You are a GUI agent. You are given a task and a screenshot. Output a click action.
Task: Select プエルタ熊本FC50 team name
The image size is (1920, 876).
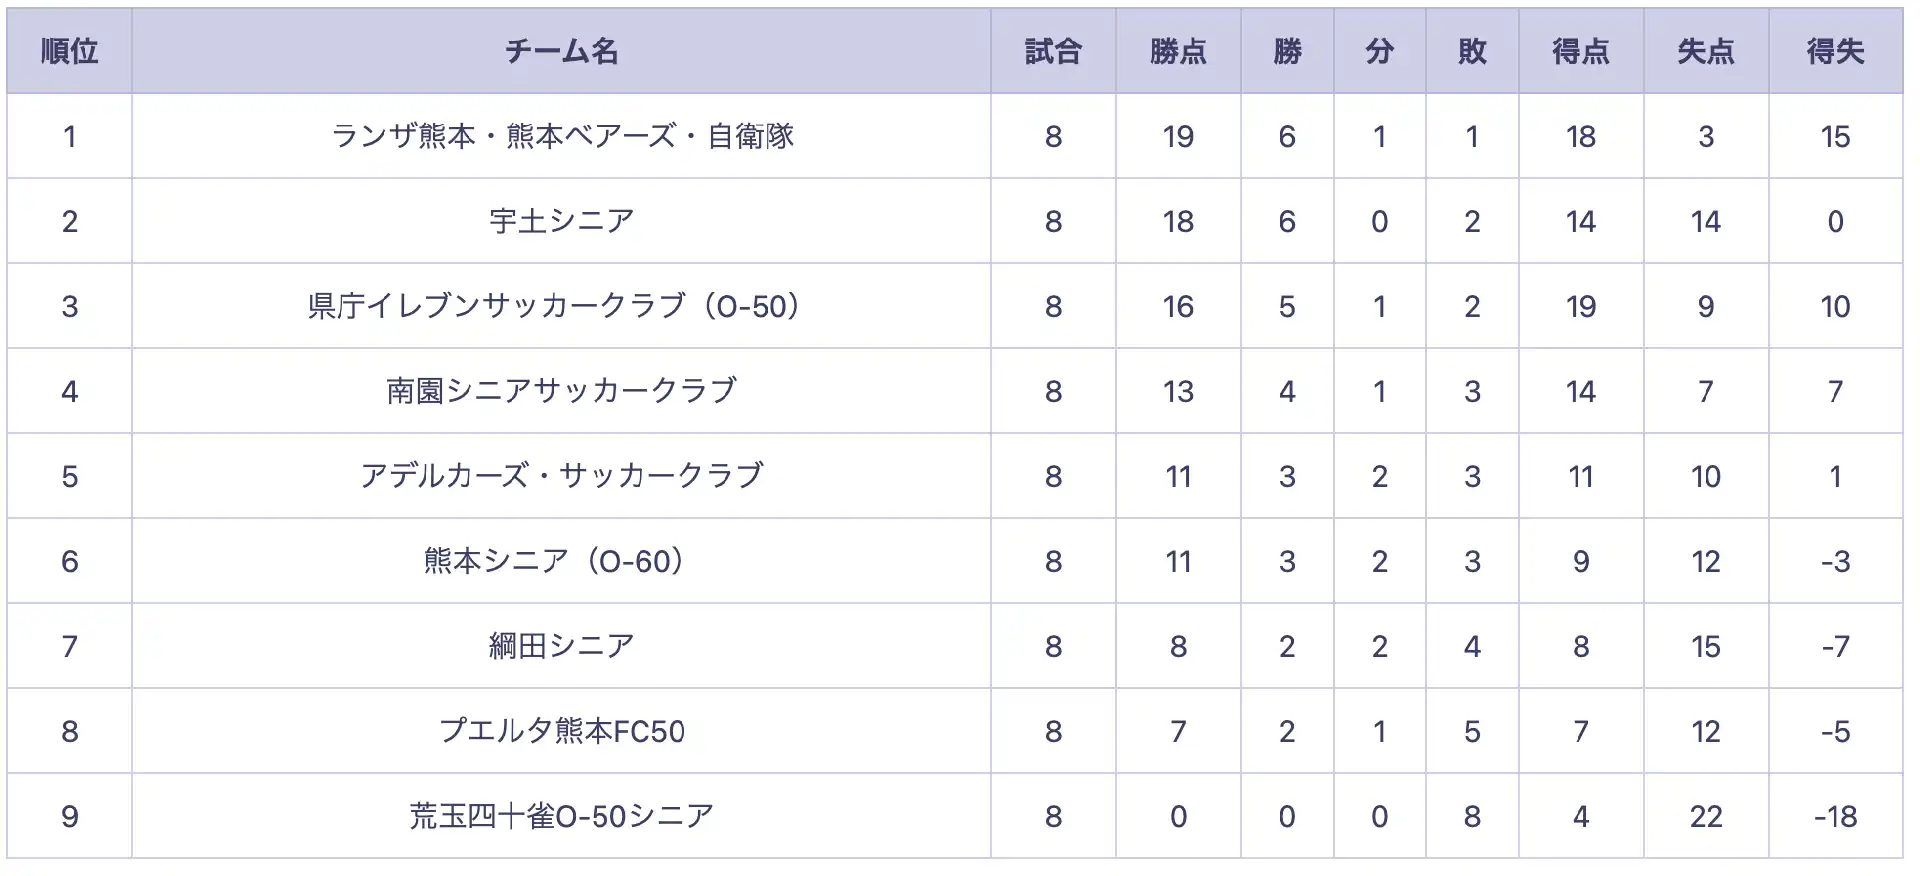[562, 731]
